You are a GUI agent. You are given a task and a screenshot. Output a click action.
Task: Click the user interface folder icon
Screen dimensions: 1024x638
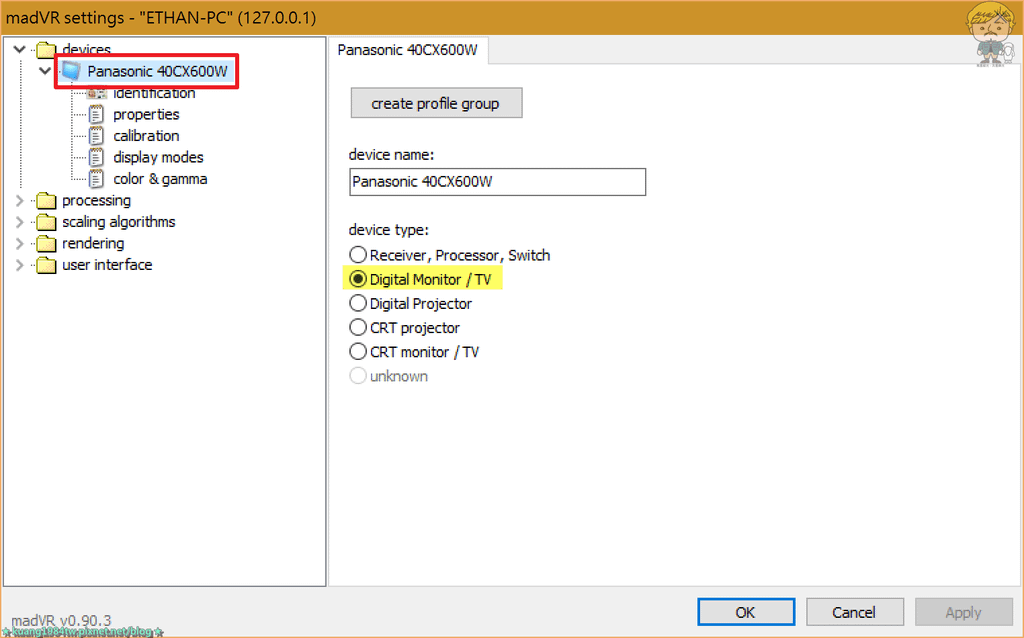click(46, 265)
